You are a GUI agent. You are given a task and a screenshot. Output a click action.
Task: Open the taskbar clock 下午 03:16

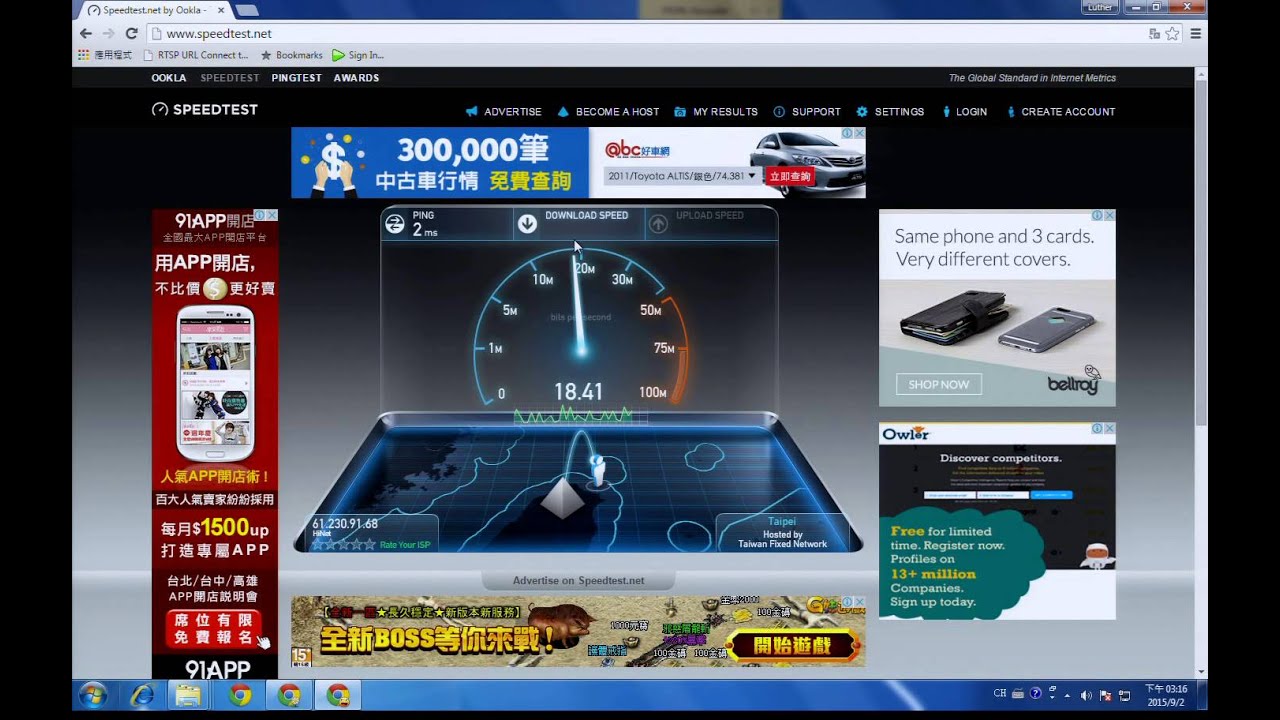(1166, 695)
